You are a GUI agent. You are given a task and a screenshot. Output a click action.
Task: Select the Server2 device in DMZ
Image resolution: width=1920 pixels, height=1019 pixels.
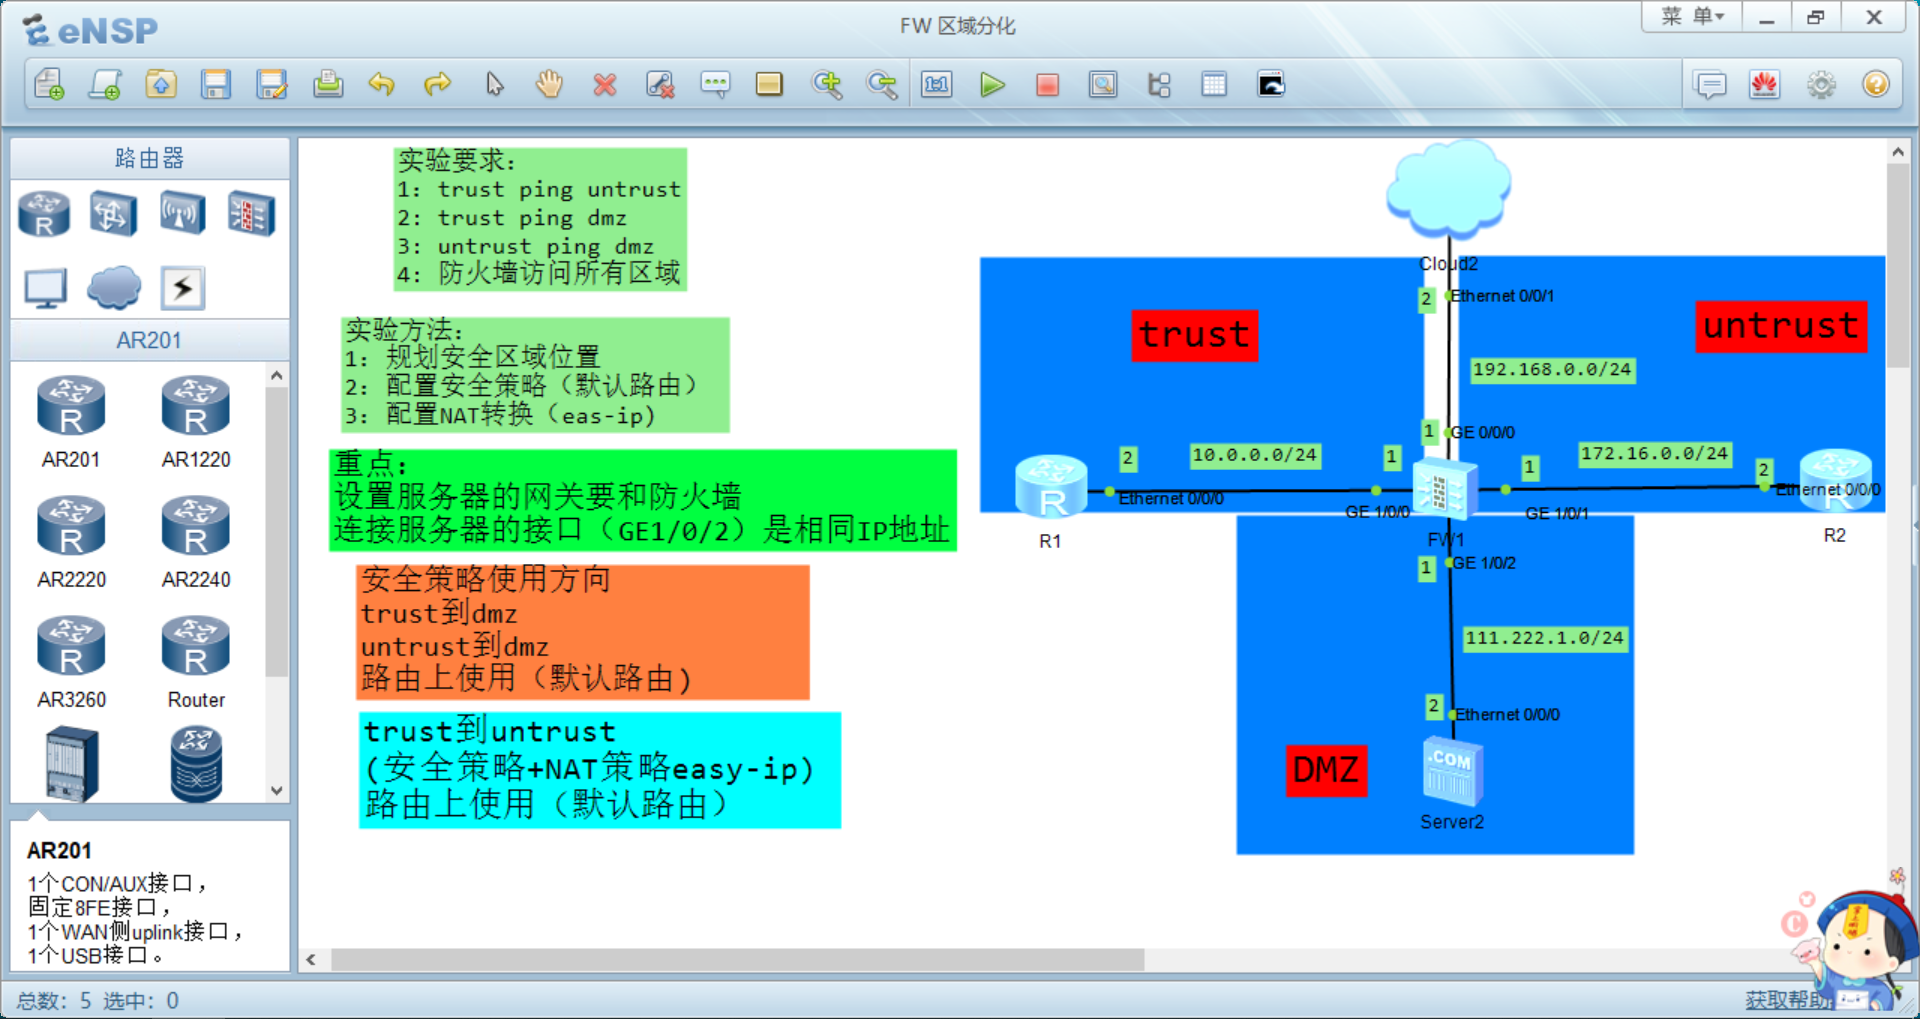[1452, 772]
